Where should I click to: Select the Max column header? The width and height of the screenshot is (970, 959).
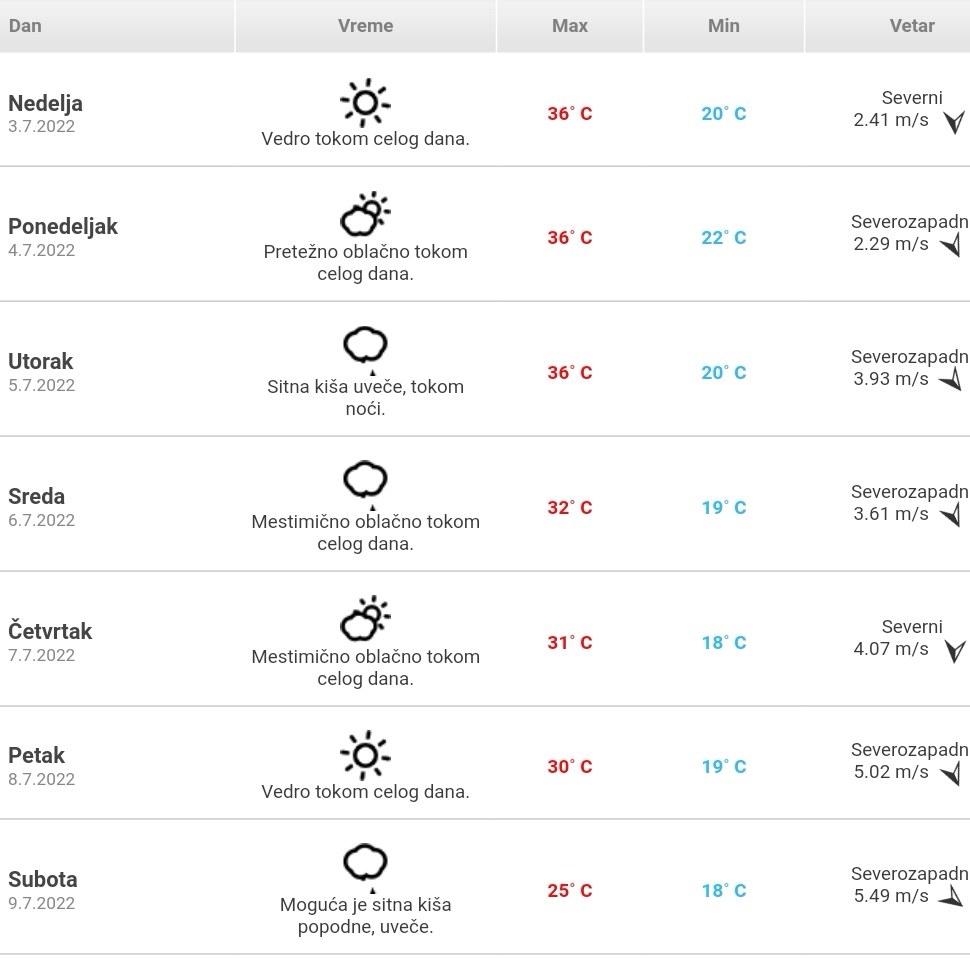pos(570,26)
